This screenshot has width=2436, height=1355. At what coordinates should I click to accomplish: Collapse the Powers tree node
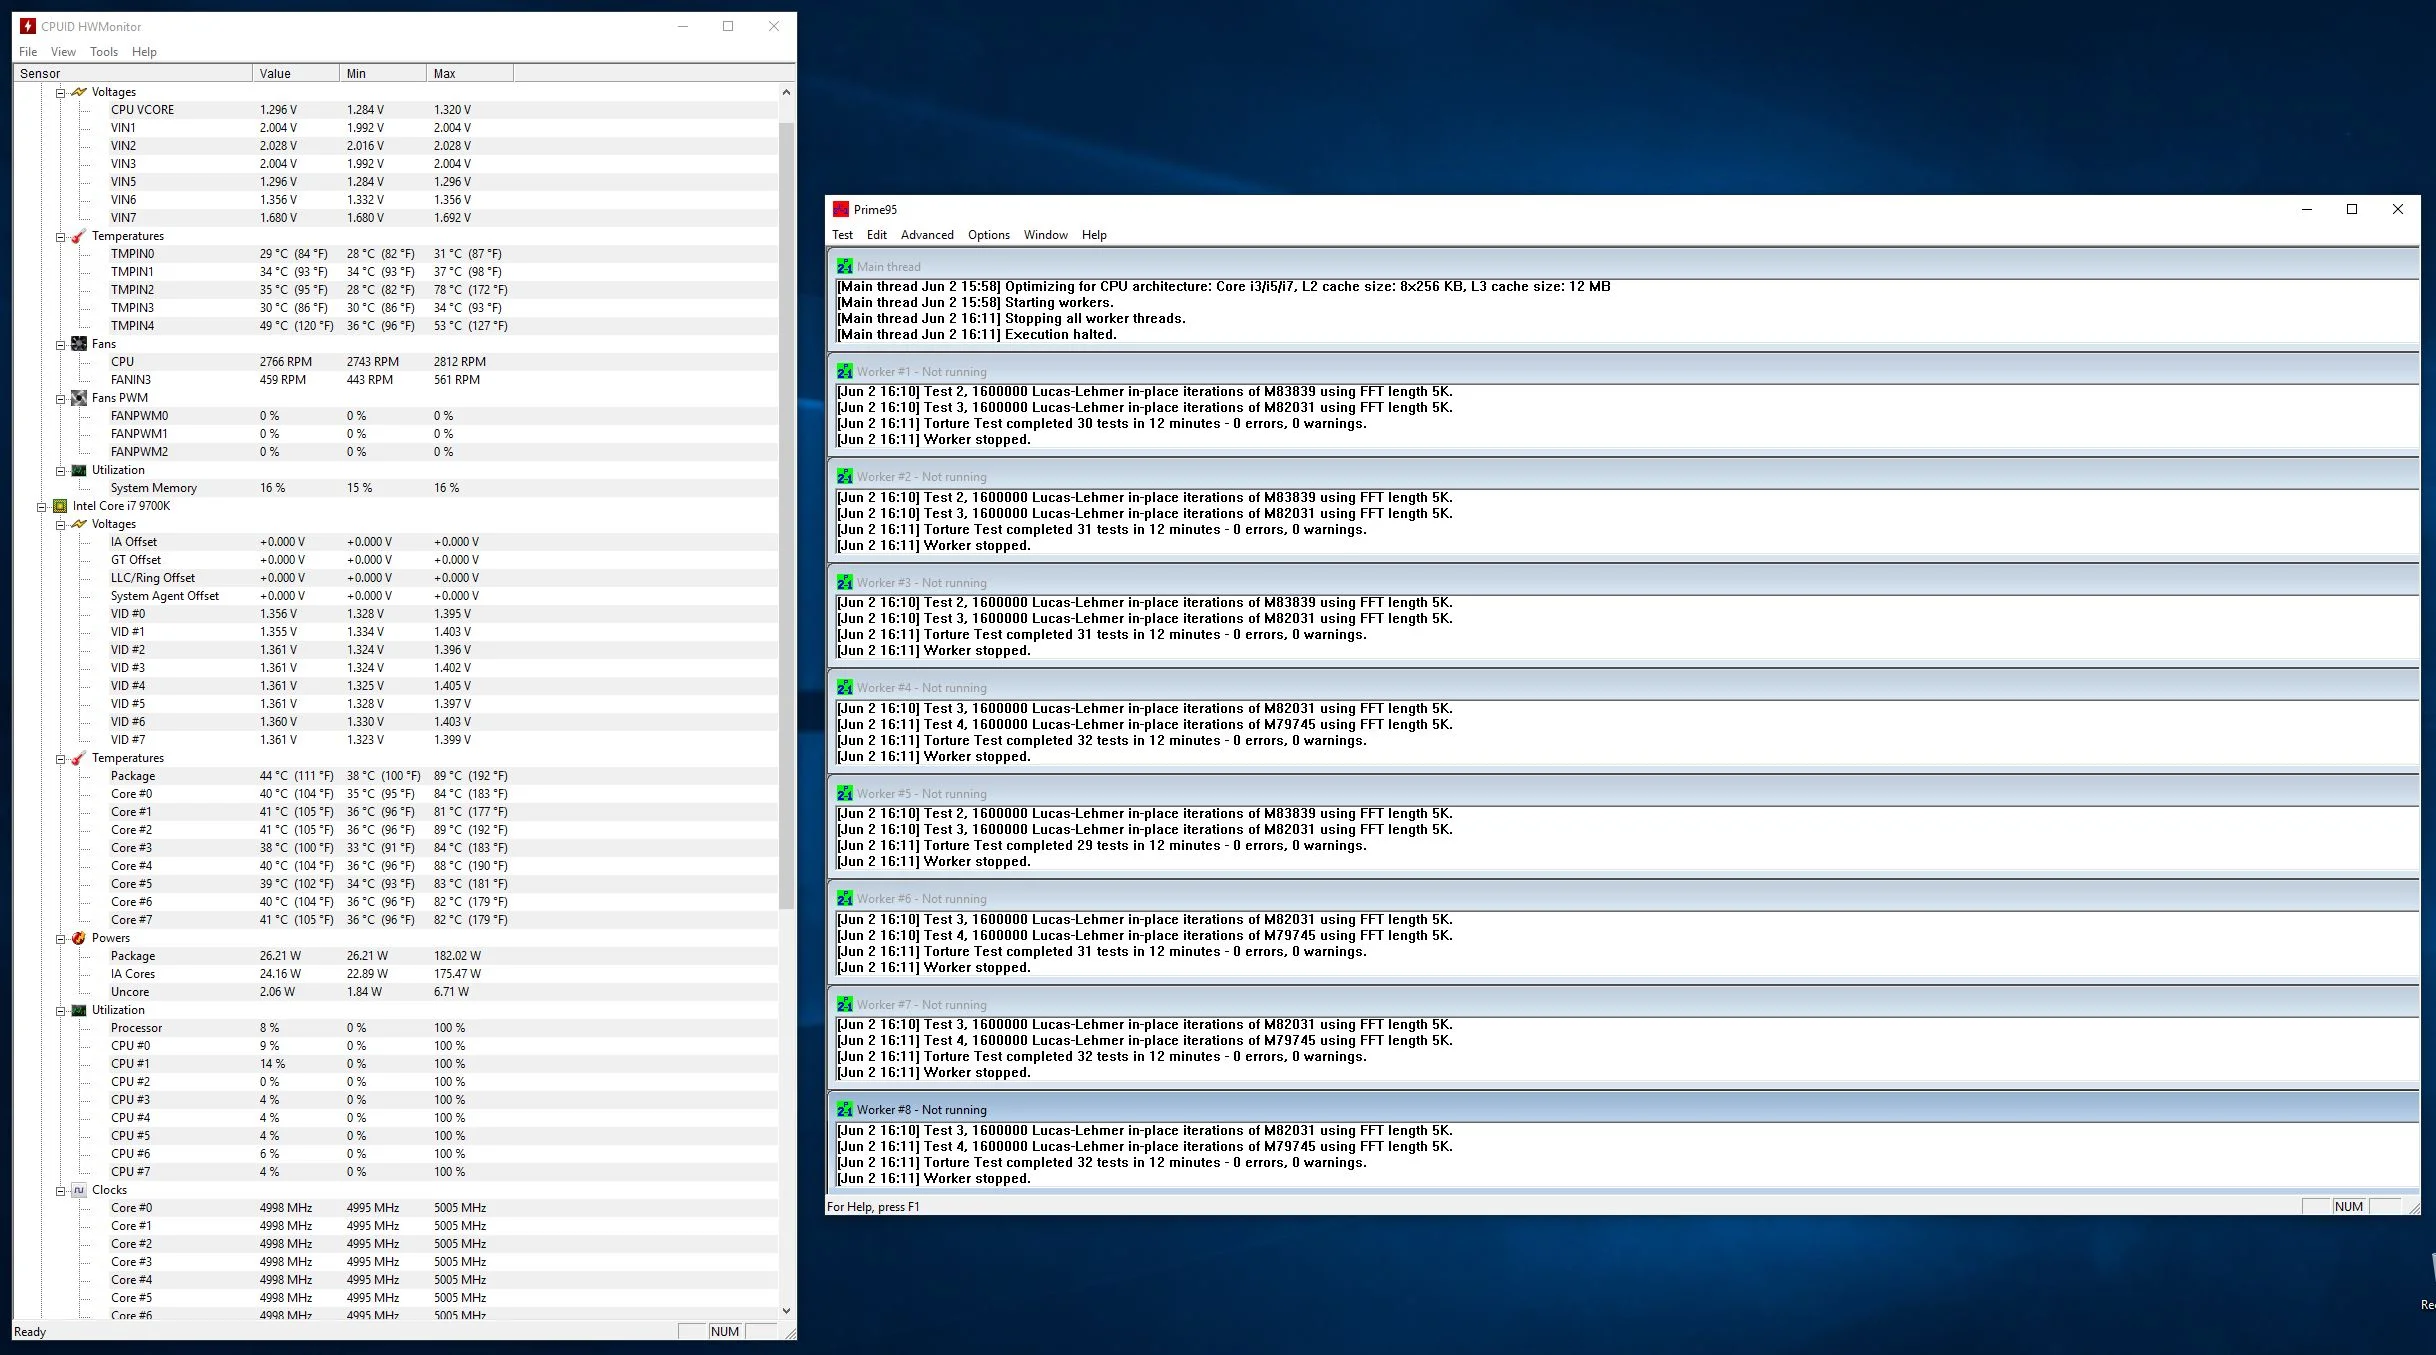(x=60, y=938)
